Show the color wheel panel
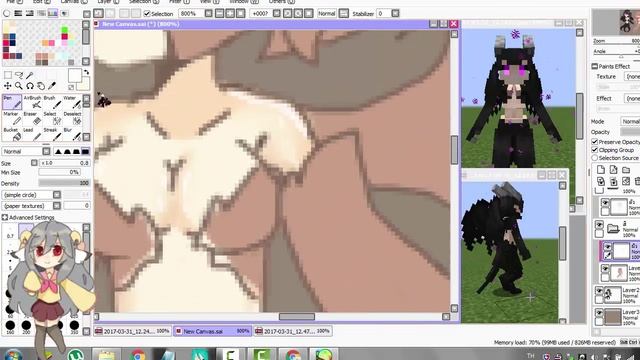640x360 pixels. [7, 13]
